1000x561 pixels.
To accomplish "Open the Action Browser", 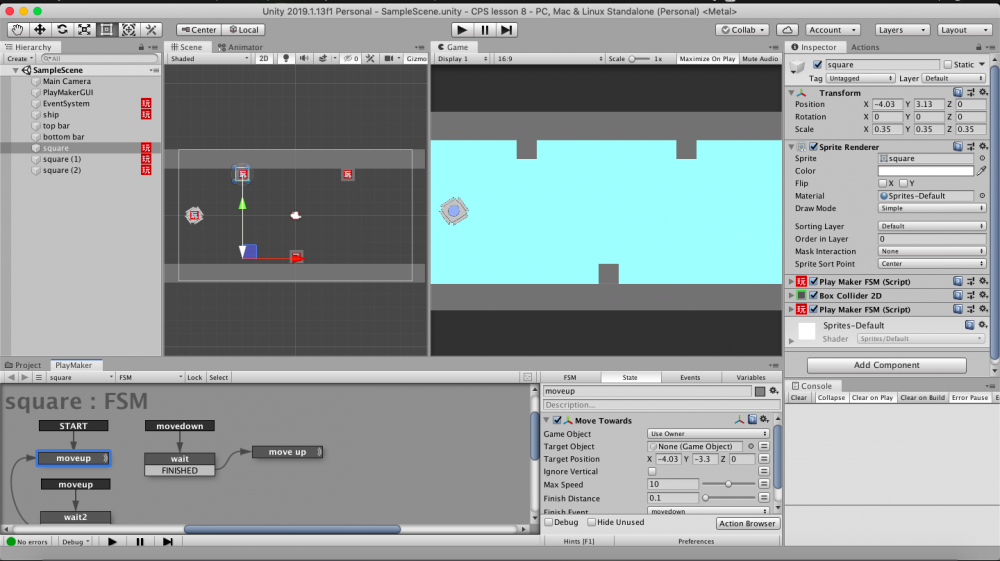I will [747, 523].
